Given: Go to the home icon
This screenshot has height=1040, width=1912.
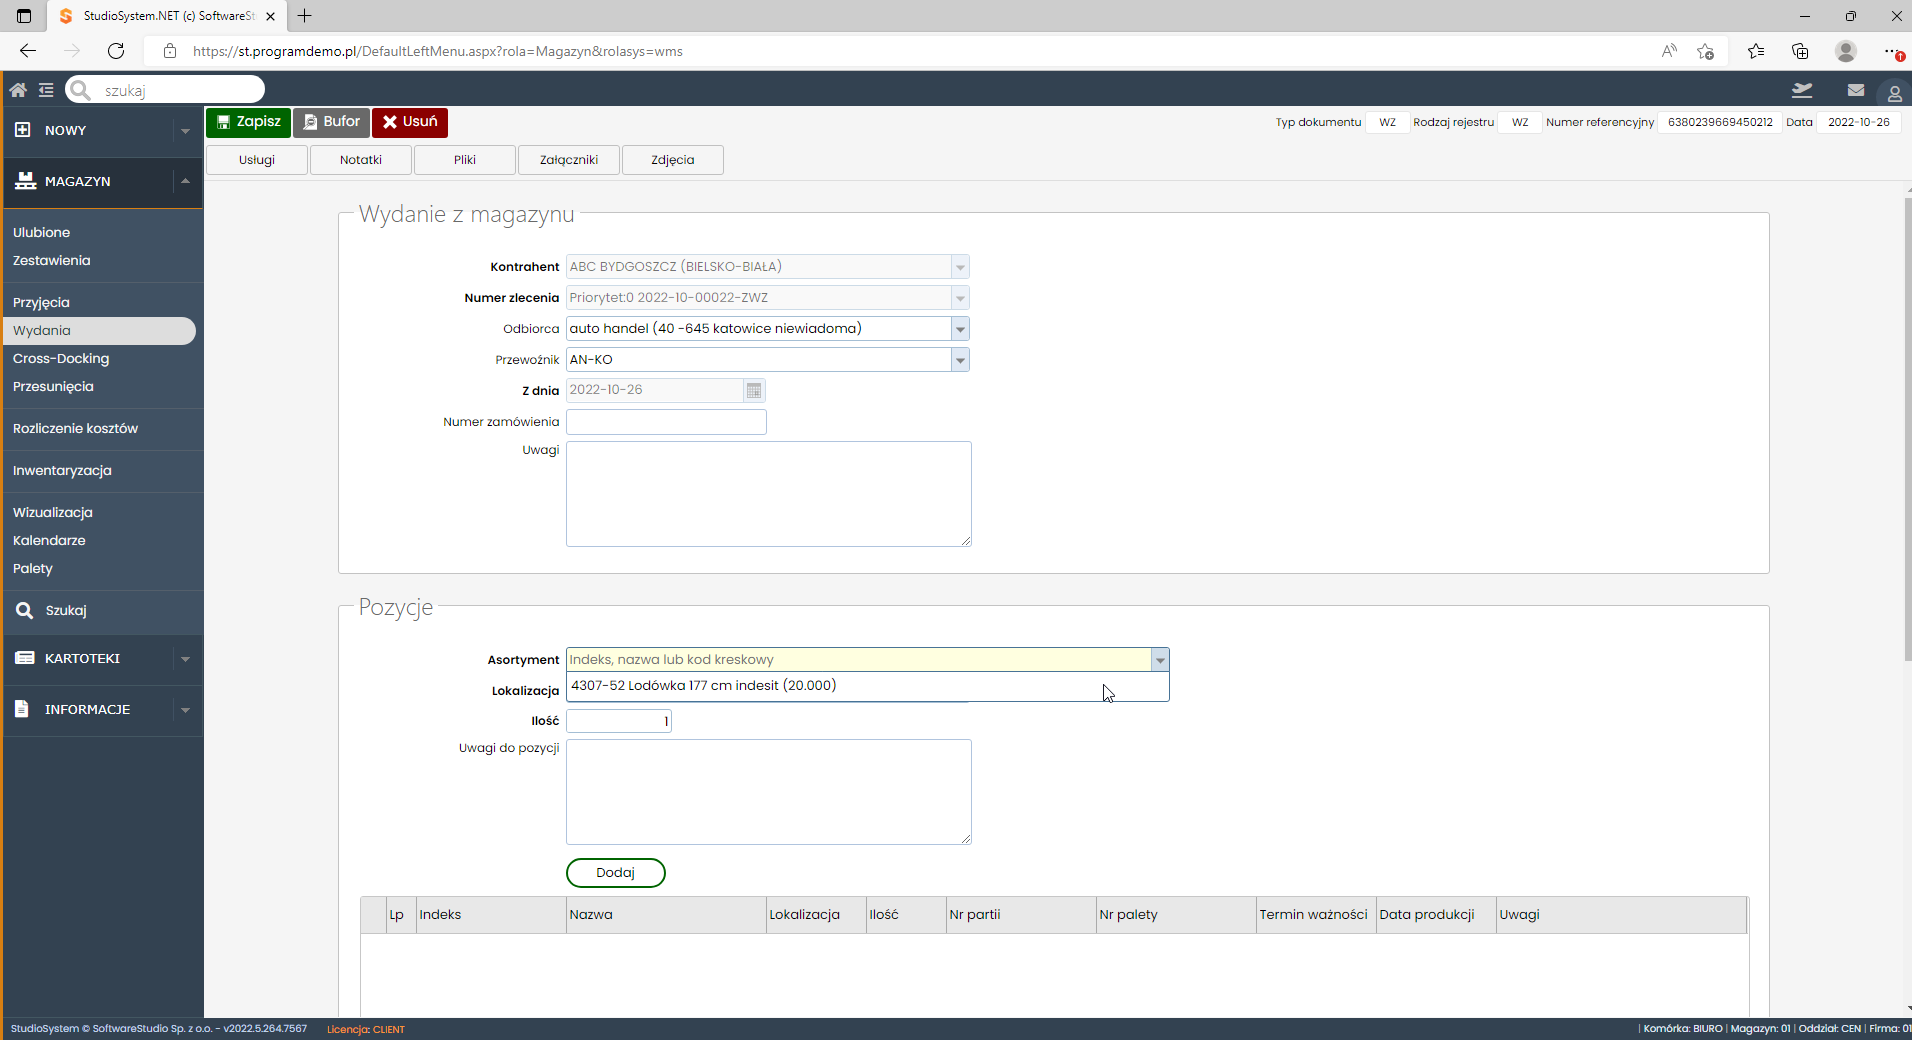Looking at the screenshot, I should pyautogui.click(x=18, y=90).
